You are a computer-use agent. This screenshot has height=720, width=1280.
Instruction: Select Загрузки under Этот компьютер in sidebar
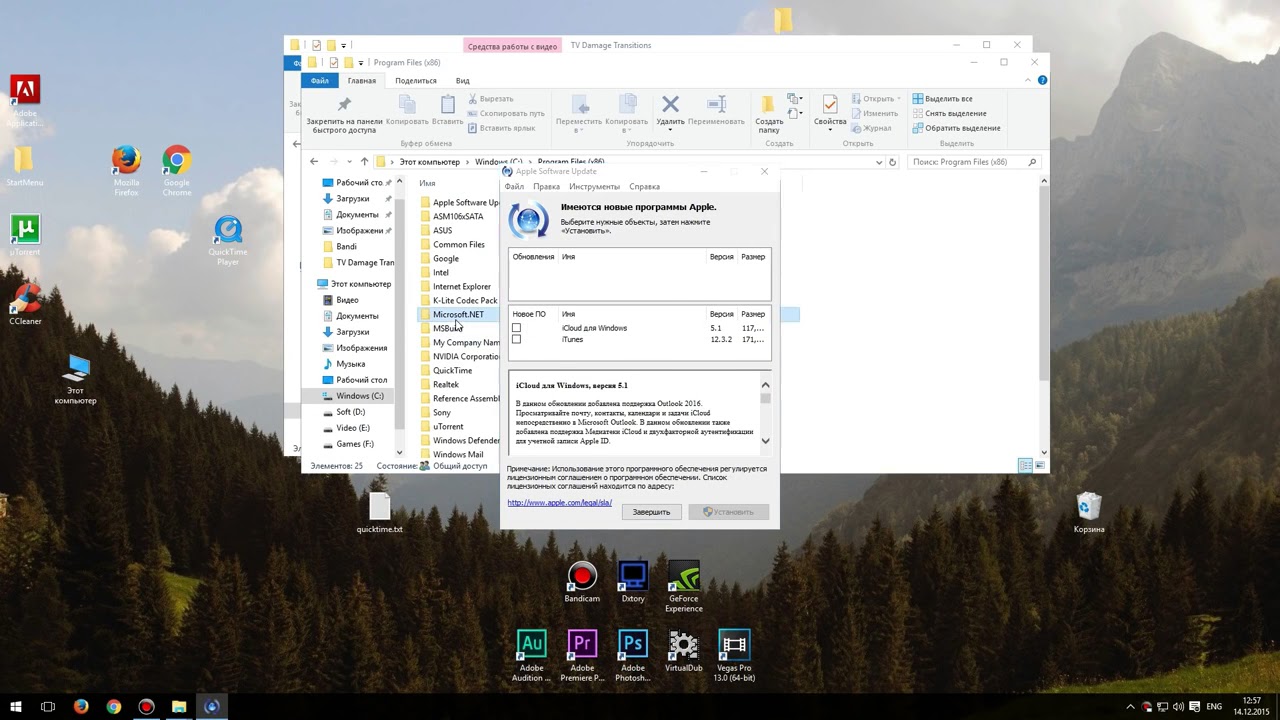click(352, 332)
